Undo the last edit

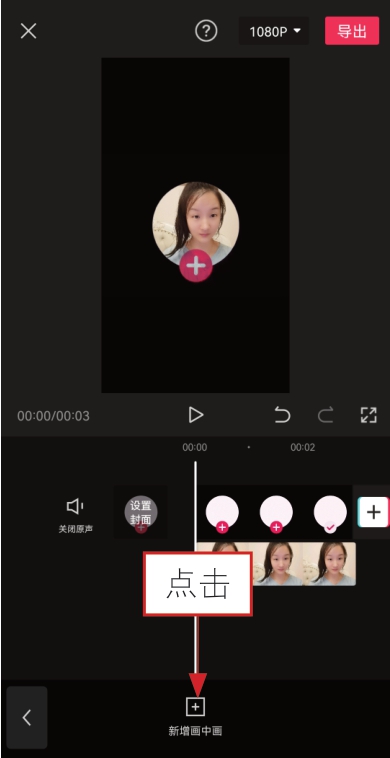pos(282,415)
